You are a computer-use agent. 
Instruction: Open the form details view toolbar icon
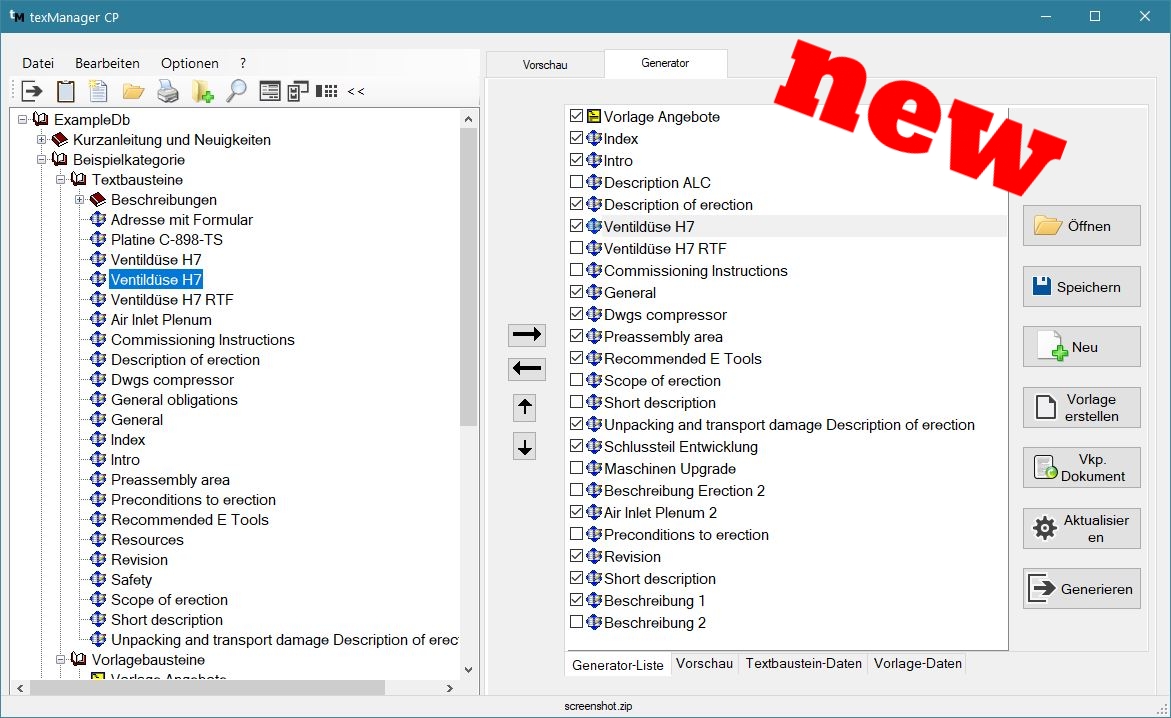(269, 90)
